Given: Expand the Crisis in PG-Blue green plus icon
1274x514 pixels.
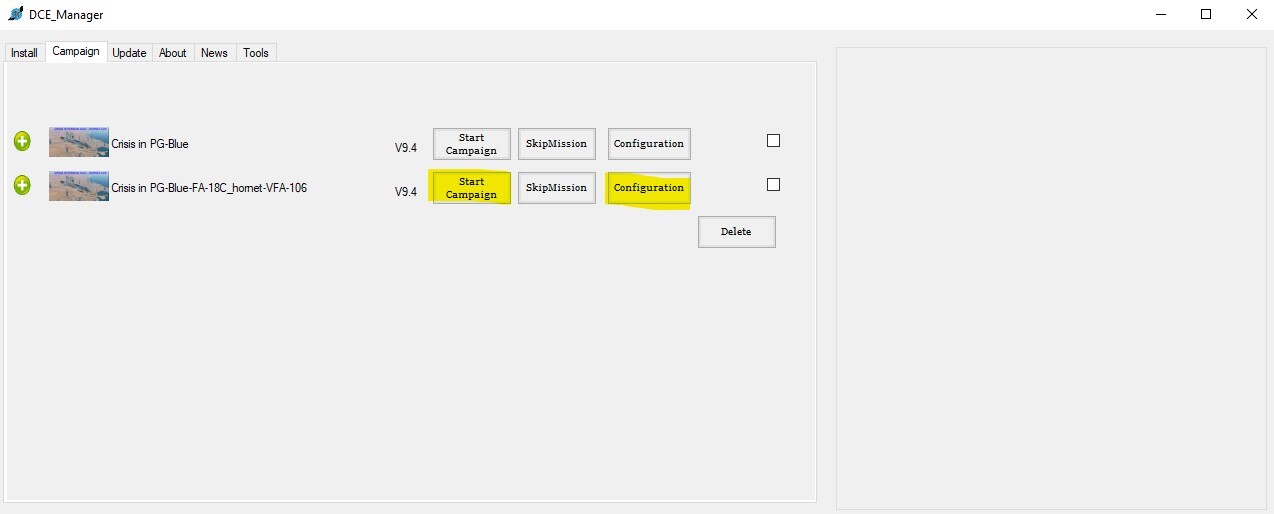Looking at the screenshot, I should click(x=22, y=141).
